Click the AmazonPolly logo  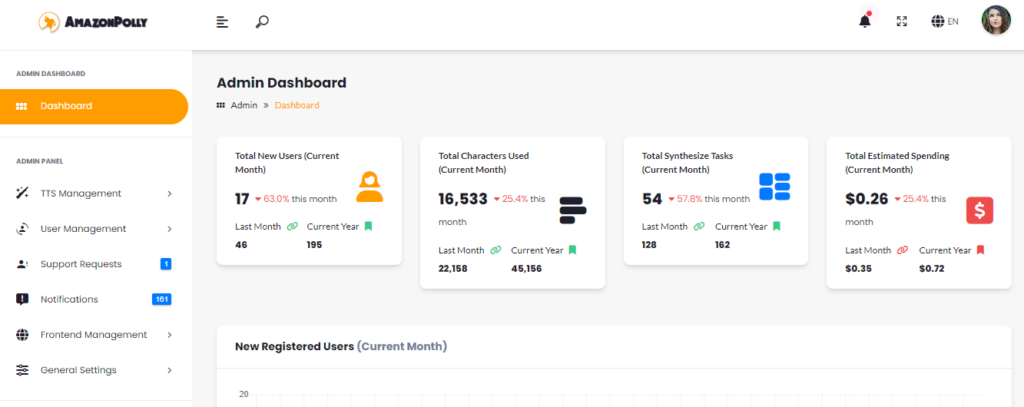coord(93,21)
